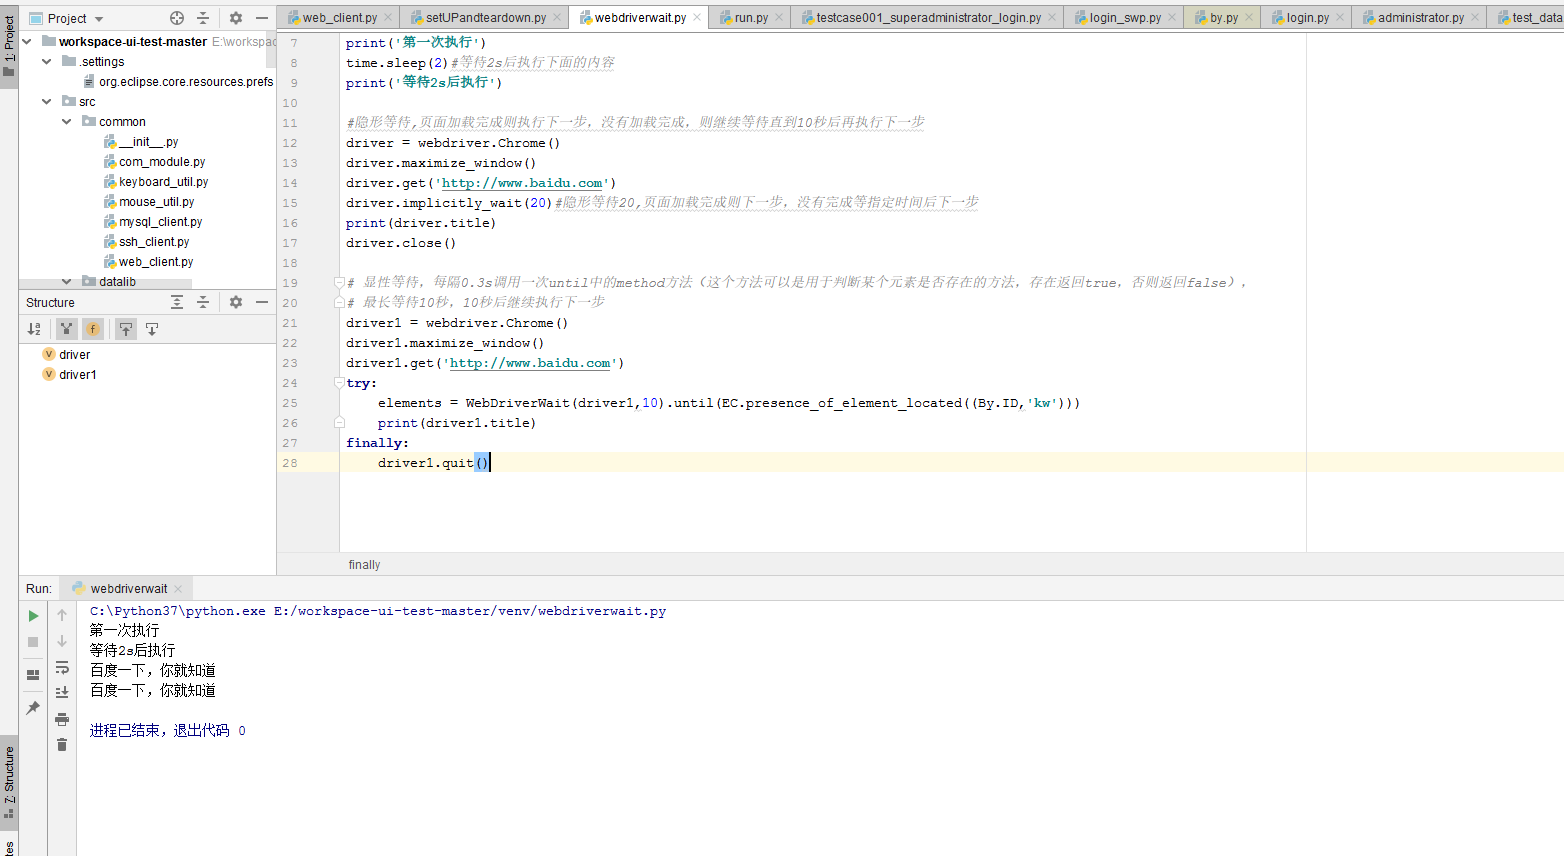Open Project panel settings gear

coord(236,18)
